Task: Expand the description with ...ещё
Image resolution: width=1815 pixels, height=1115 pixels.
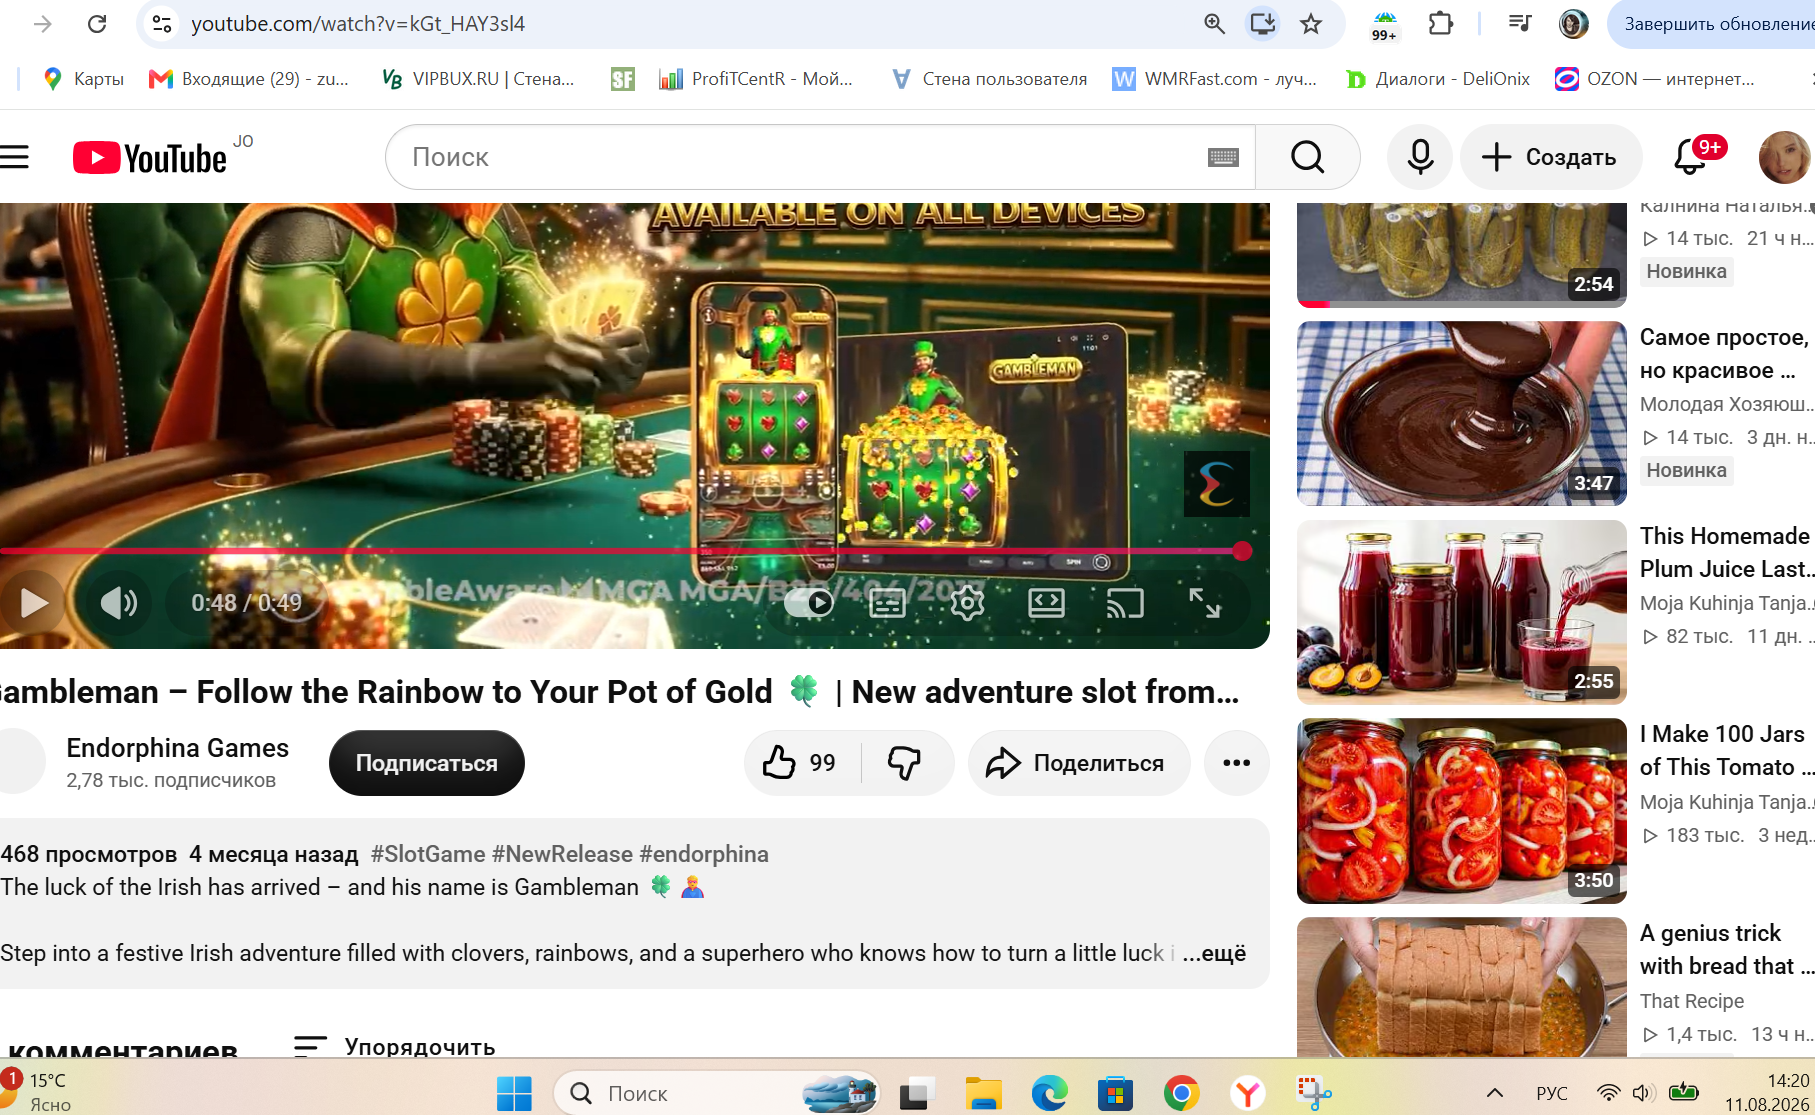Action: (1214, 953)
